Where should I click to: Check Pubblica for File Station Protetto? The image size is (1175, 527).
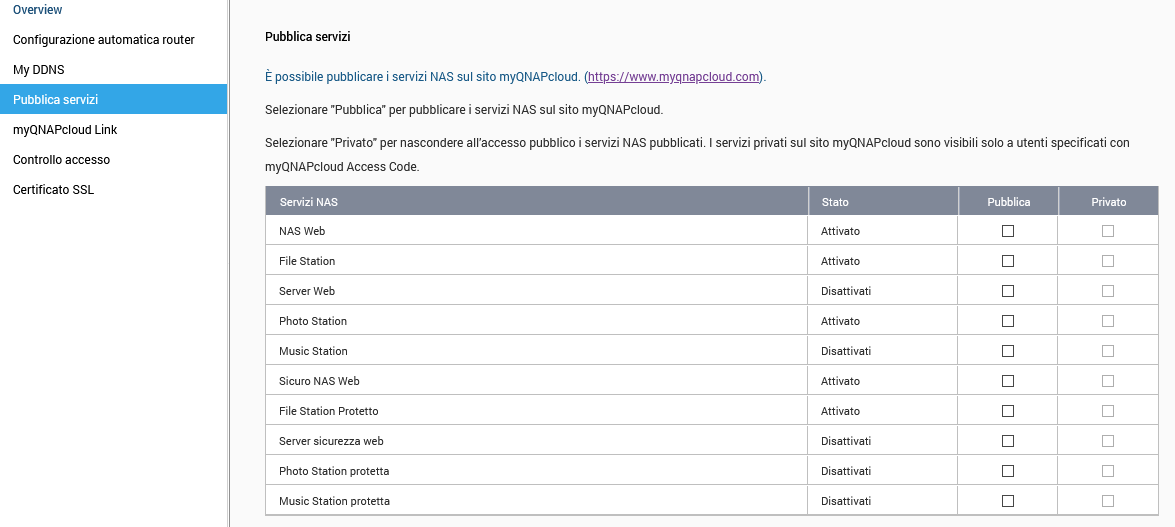point(1008,411)
